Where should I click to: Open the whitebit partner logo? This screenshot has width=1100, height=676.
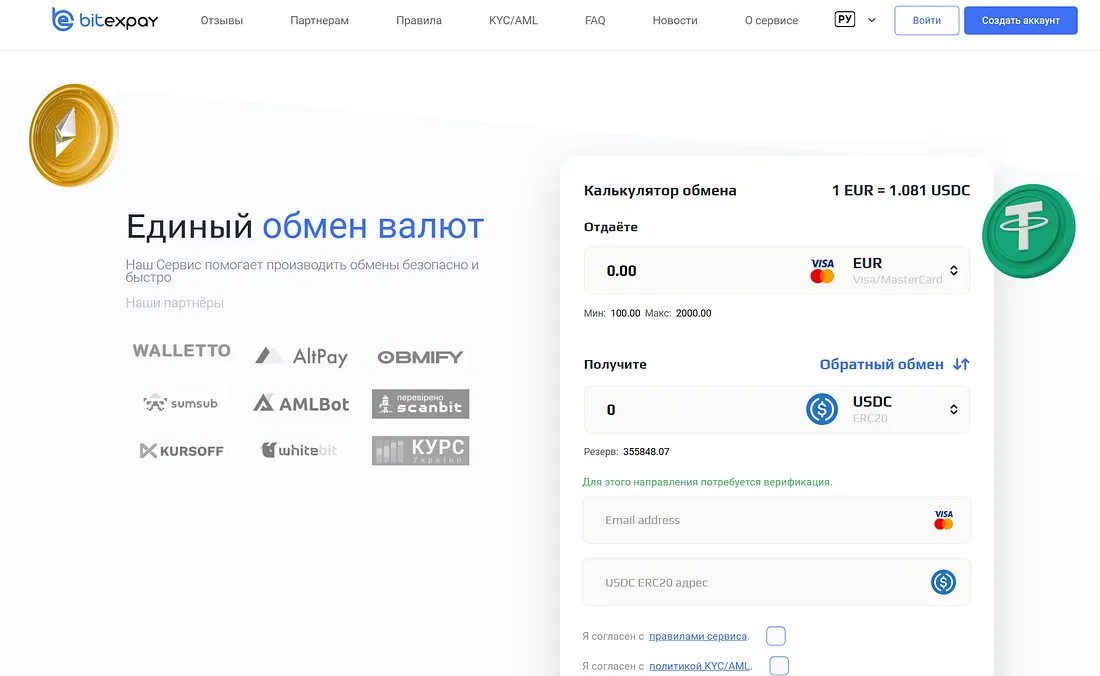pyautogui.click(x=299, y=450)
